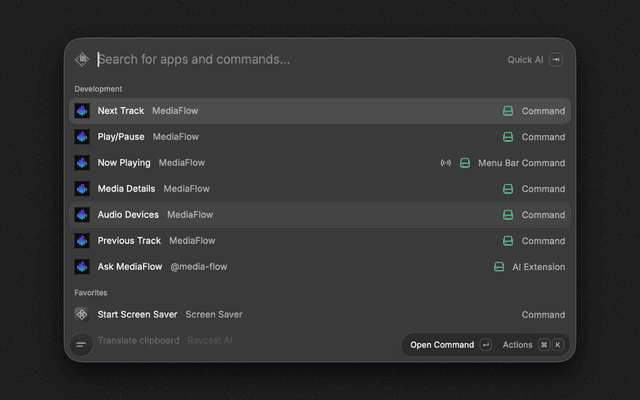
Task: Click the Favorites section header
Action: pyautogui.click(x=91, y=293)
